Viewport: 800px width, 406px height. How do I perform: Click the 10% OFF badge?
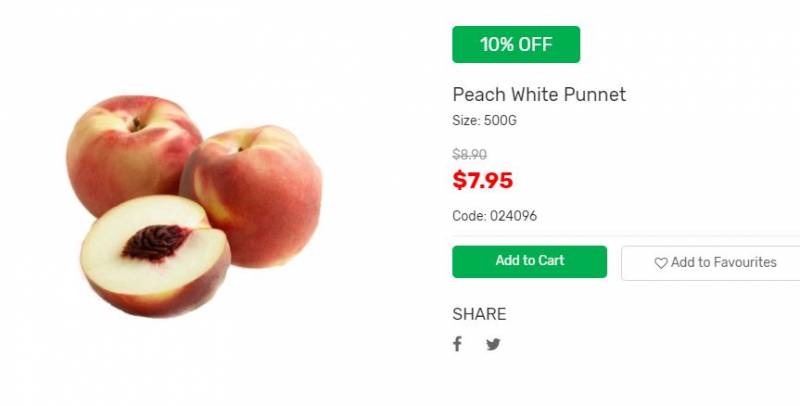515,44
